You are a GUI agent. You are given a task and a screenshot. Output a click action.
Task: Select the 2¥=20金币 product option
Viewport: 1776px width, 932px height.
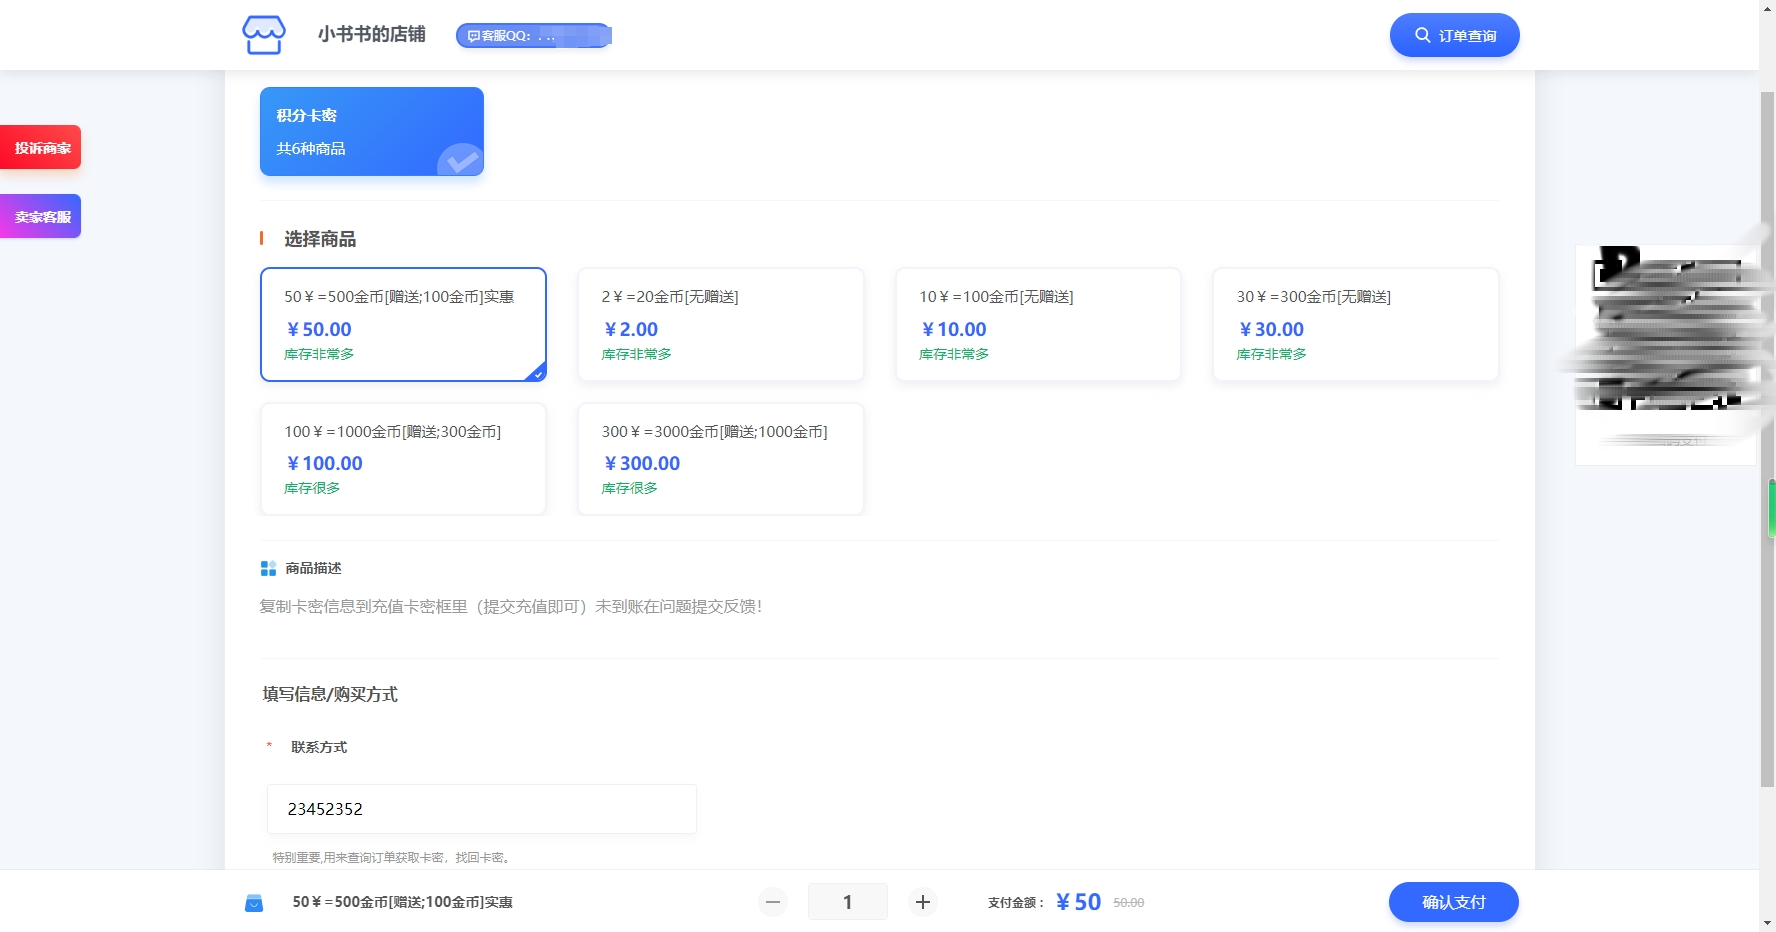click(720, 324)
